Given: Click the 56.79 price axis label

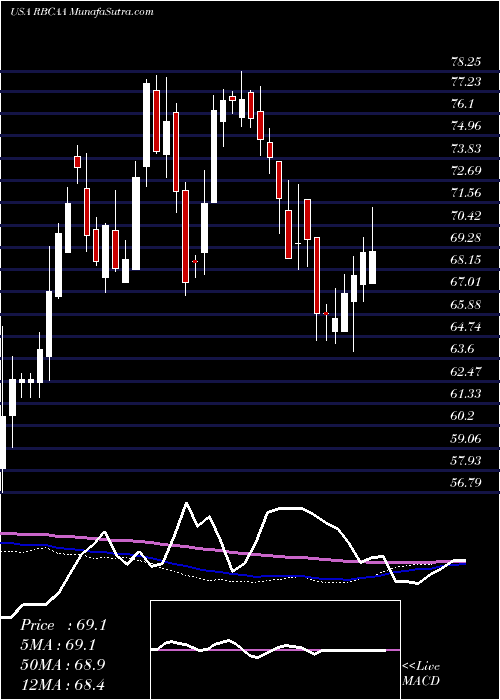Looking at the screenshot, I should pos(467,483).
